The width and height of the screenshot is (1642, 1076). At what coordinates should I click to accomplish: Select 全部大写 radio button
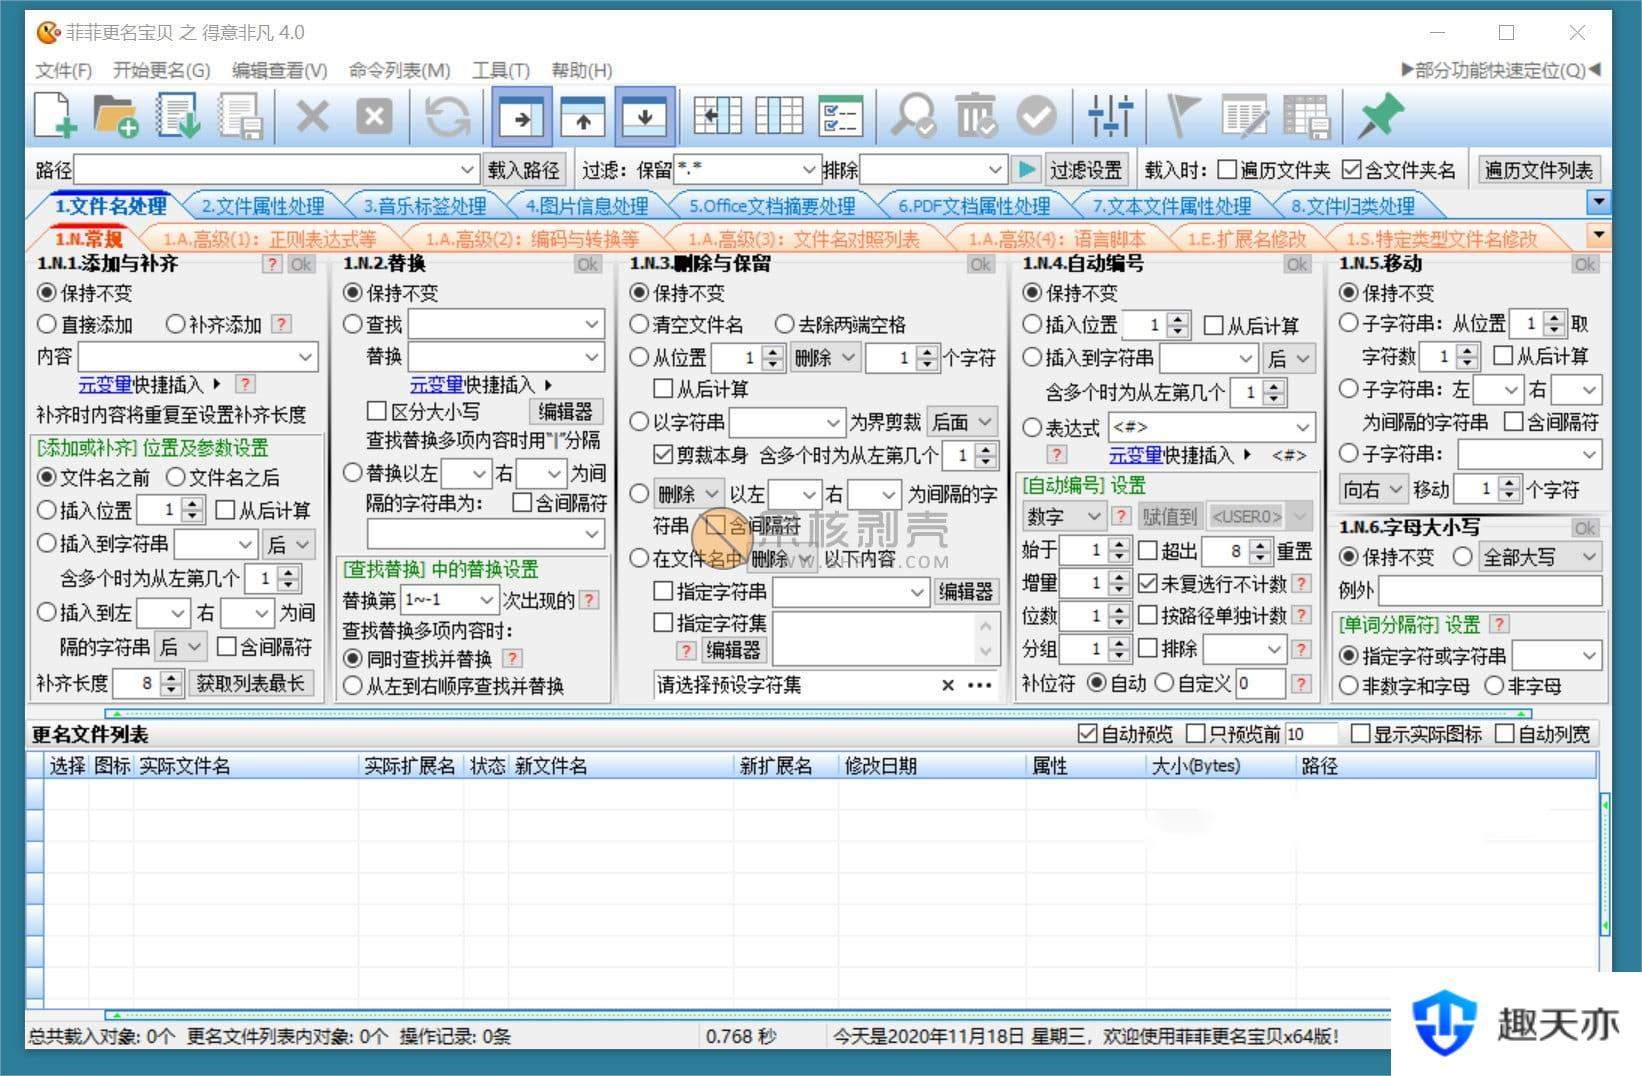[x=1463, y=556]
